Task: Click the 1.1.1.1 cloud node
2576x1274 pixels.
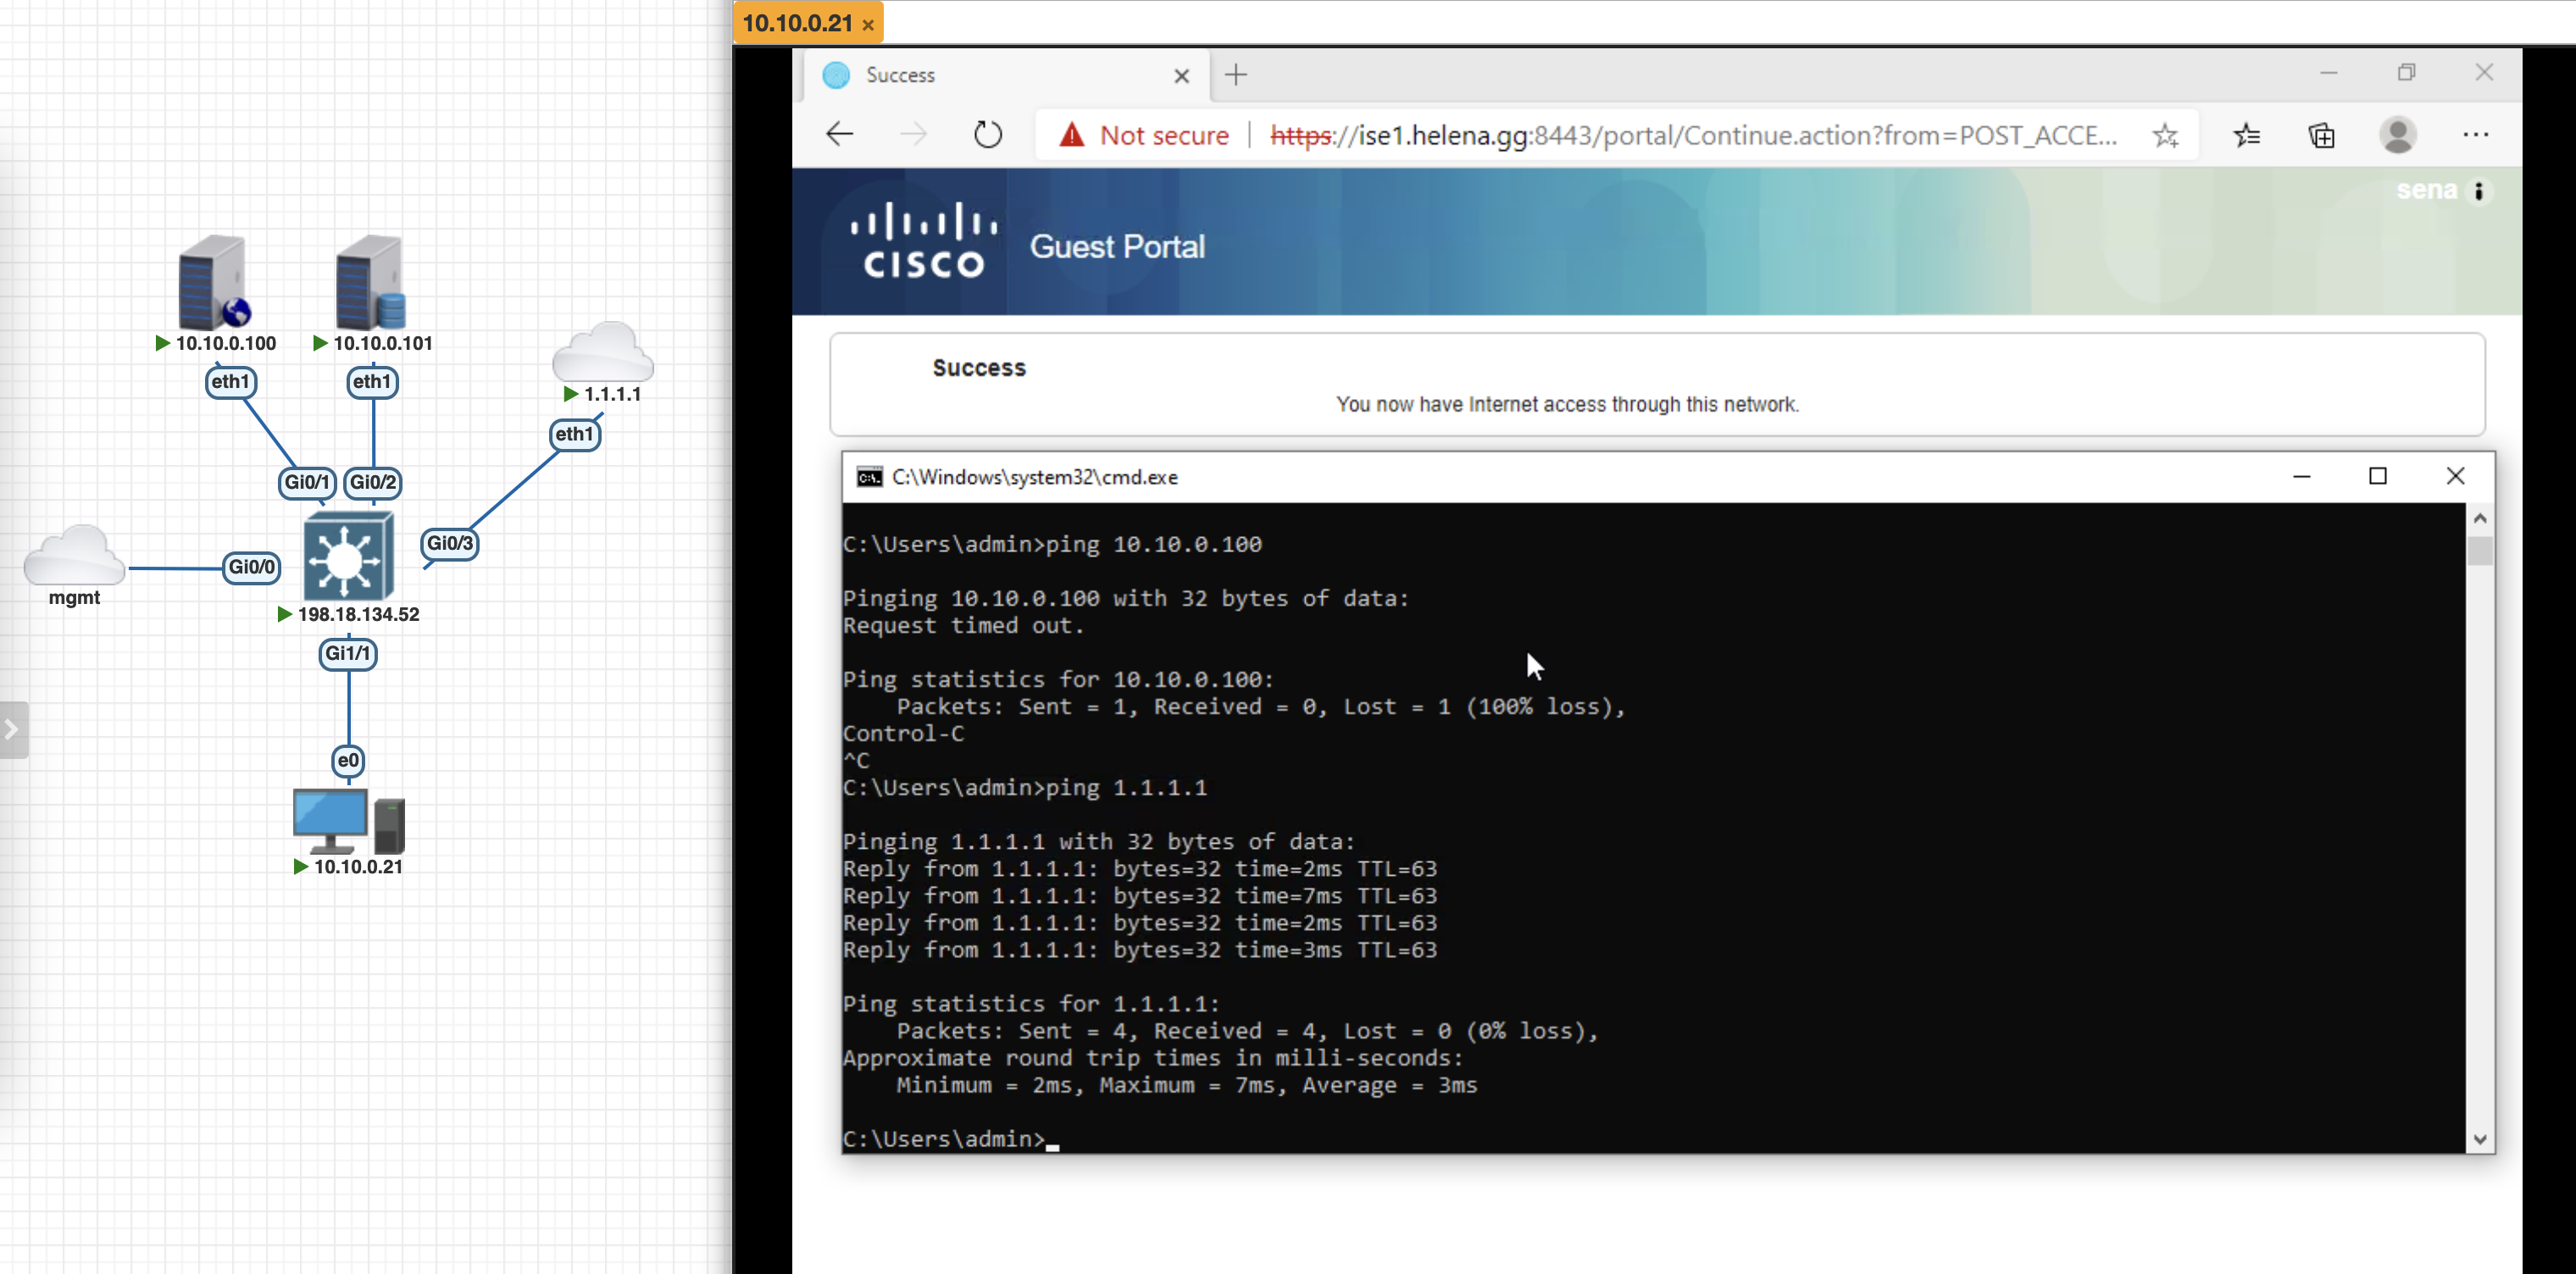Action: coord(603,353)
